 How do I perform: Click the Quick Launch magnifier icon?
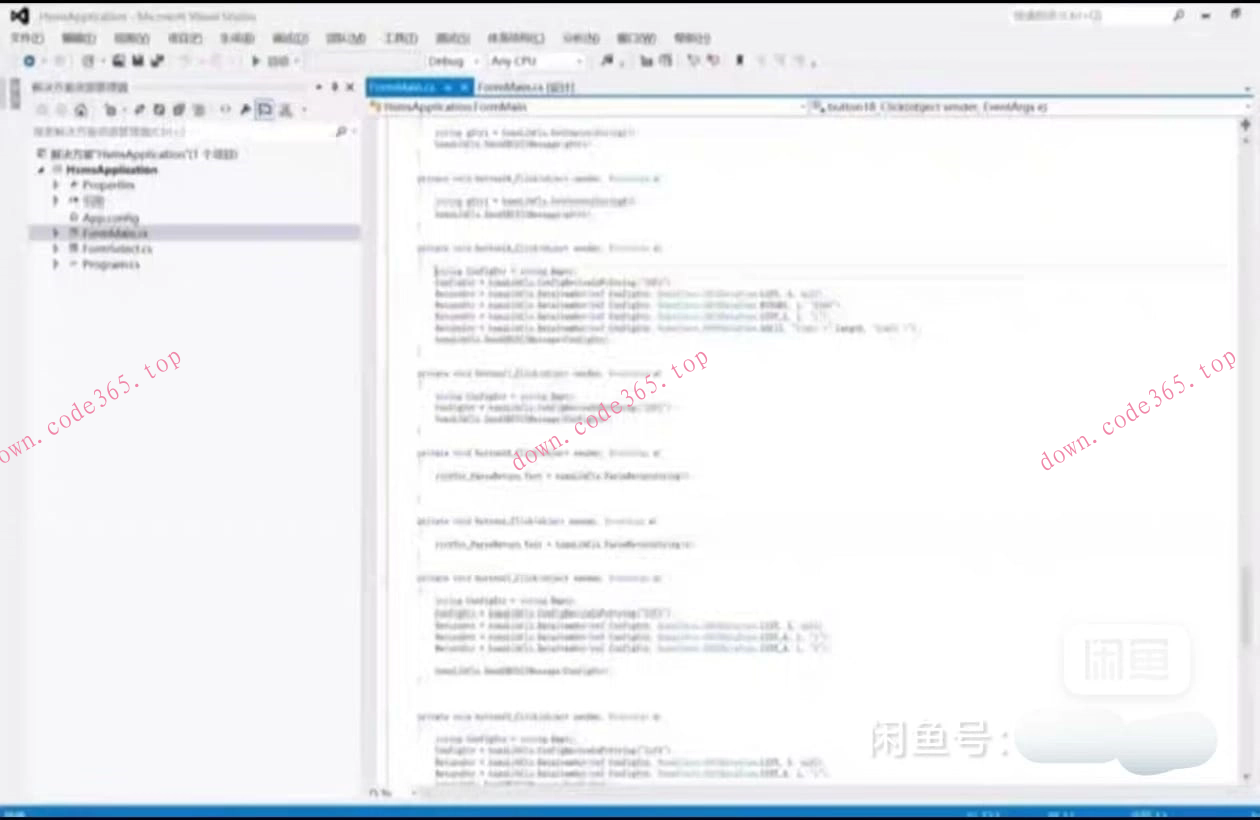pos(1179,16)
